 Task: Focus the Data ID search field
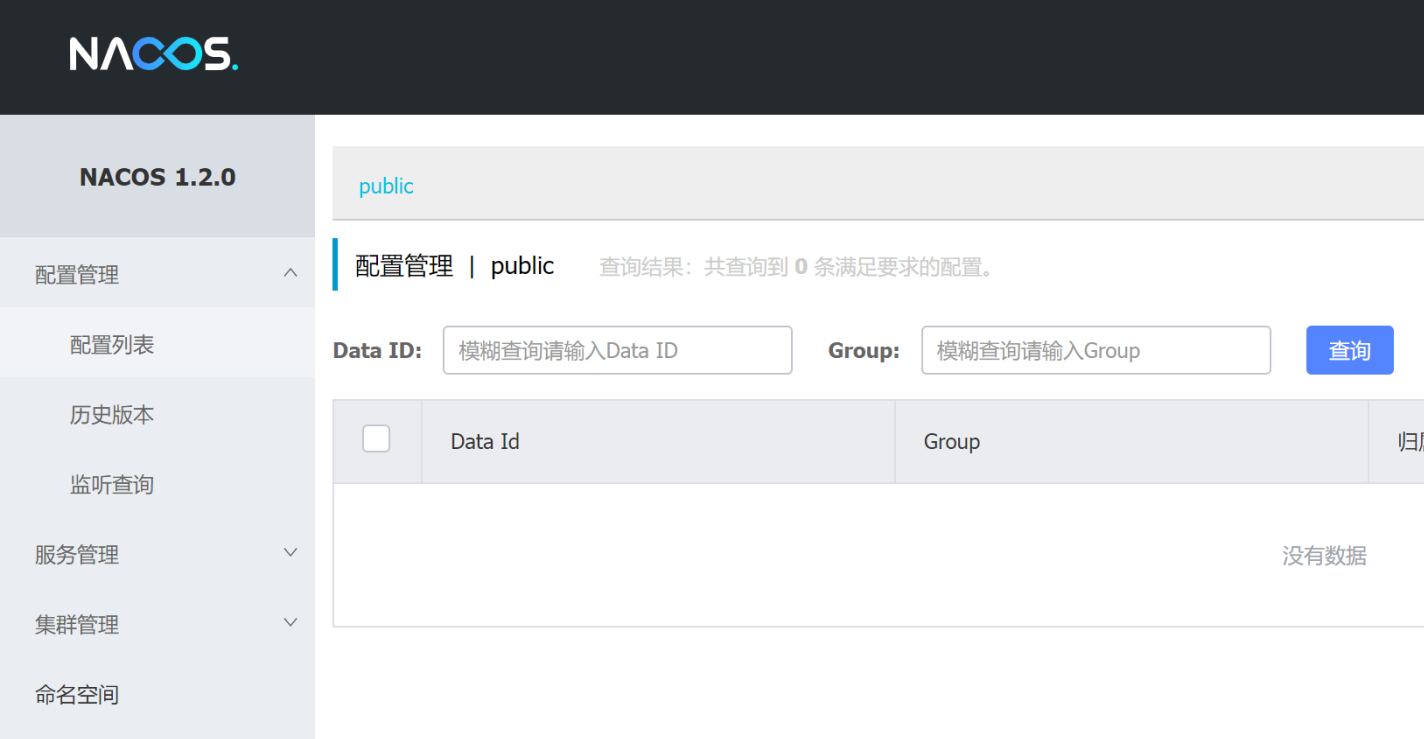617,350
